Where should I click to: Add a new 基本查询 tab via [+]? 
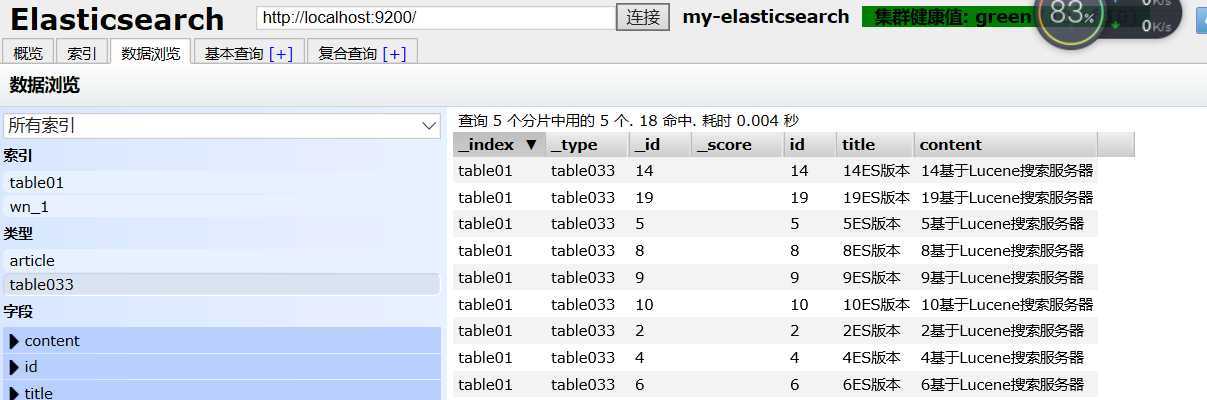pyautogui.click(x=281, y=53)
